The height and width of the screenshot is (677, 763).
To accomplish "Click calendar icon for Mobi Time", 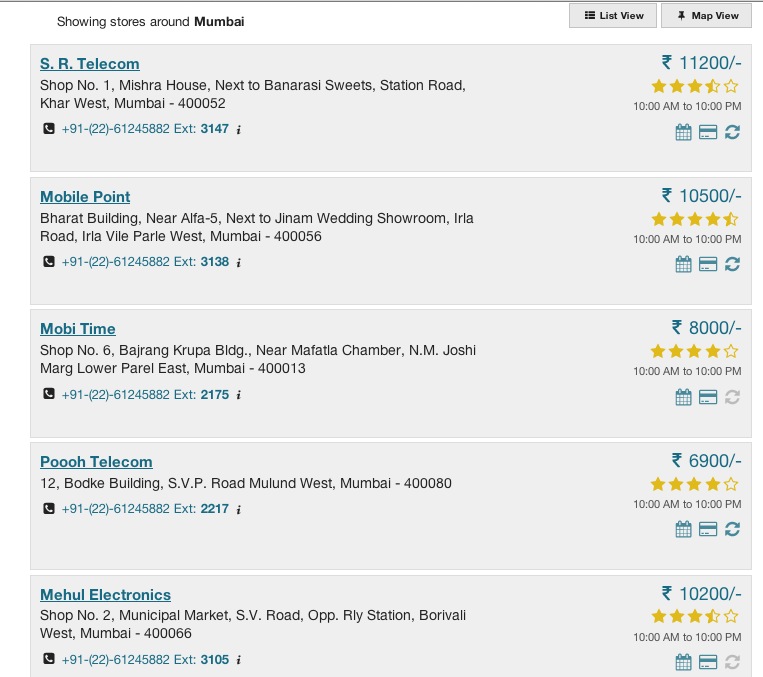I will [x=684, y=397].
